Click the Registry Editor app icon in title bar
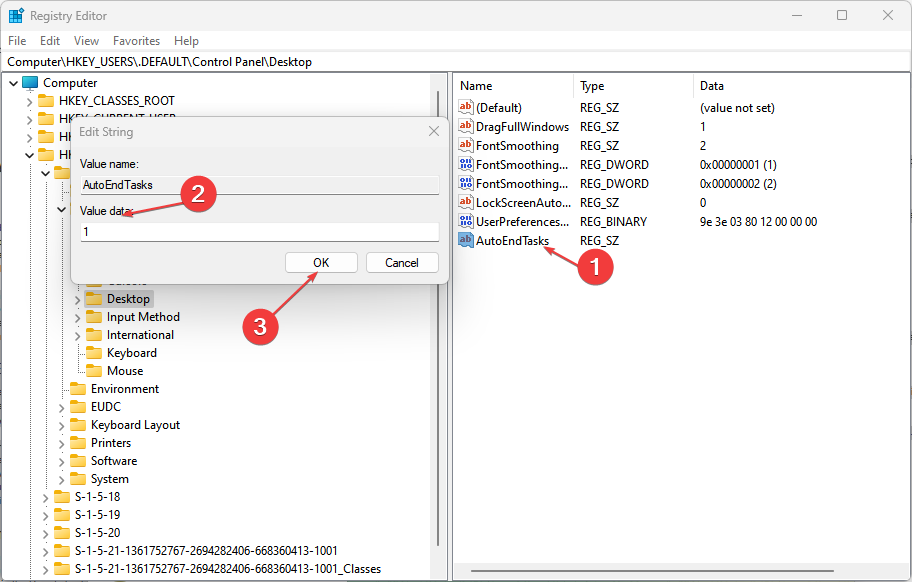 click(x=16, y=16)
